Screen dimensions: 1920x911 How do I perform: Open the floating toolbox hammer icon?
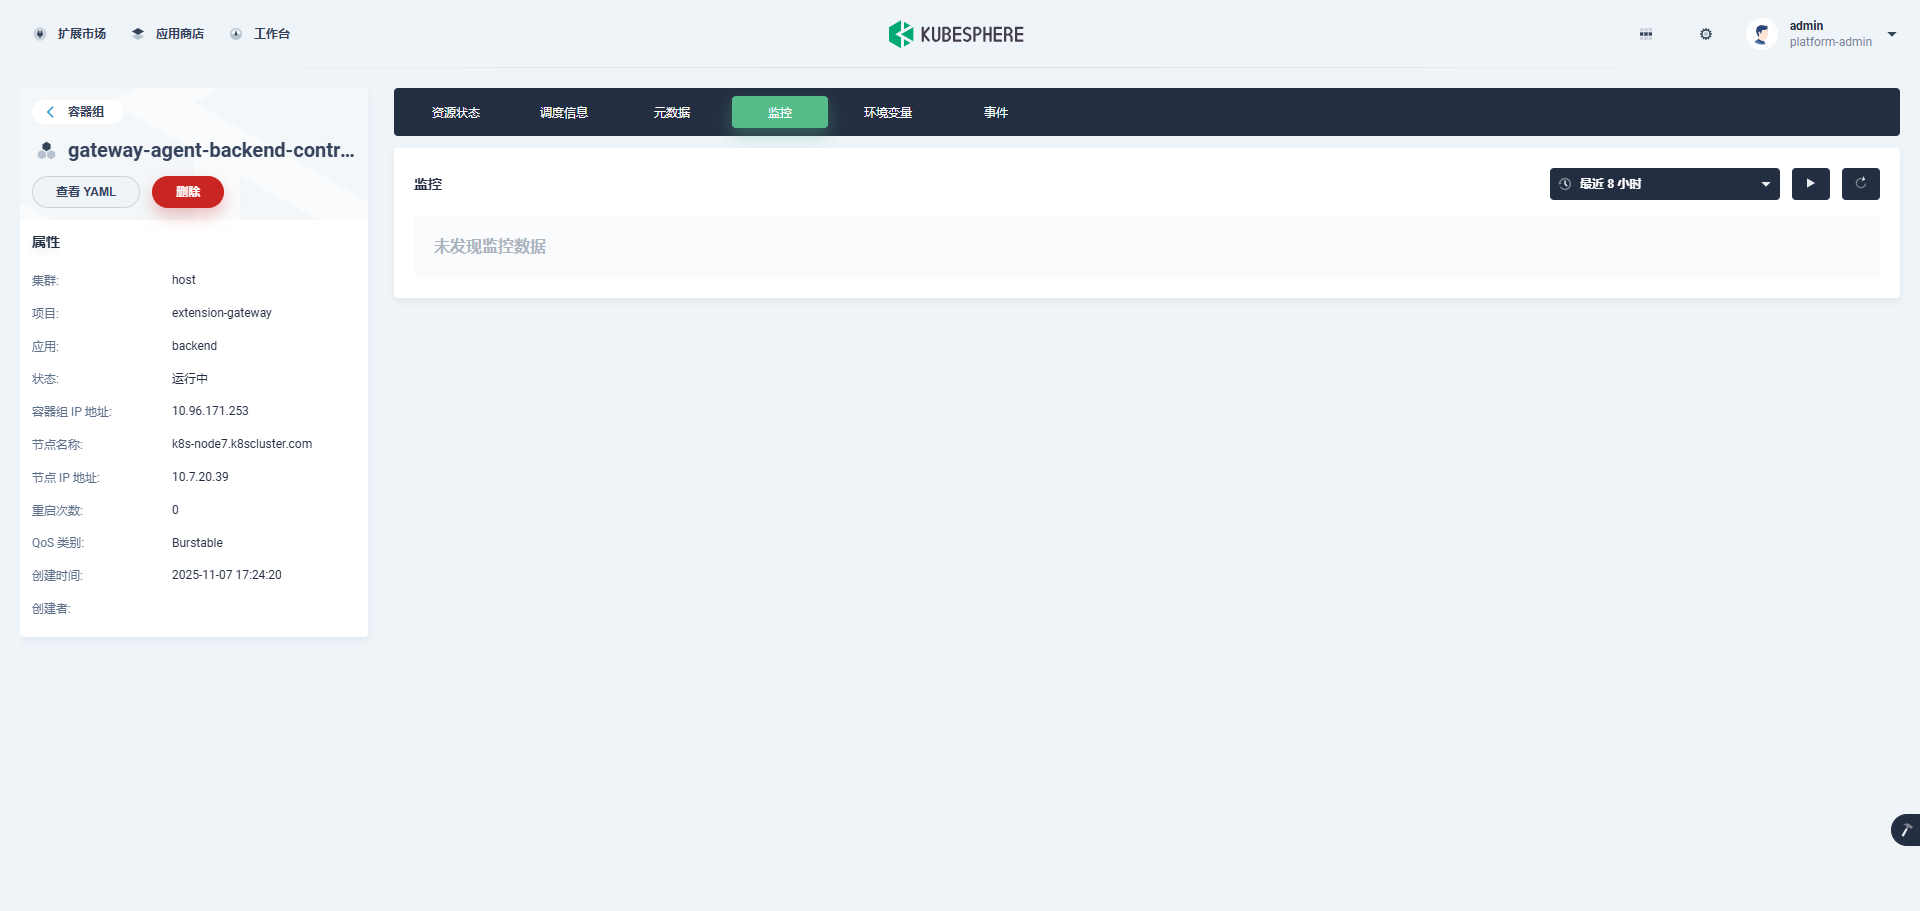[1905, 830]
